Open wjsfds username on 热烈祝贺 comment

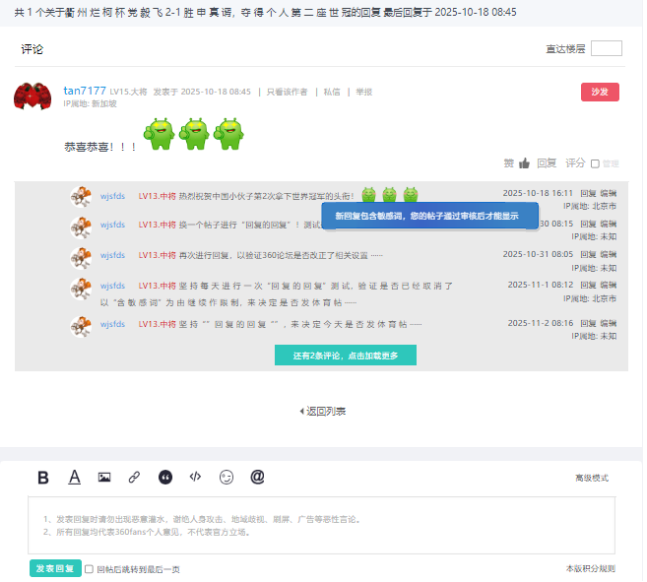112,196
